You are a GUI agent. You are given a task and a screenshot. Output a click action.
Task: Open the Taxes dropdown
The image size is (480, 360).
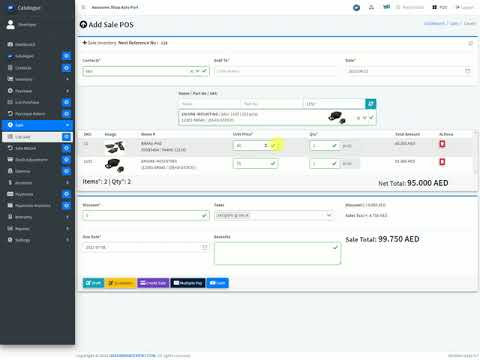coord(274,216)
